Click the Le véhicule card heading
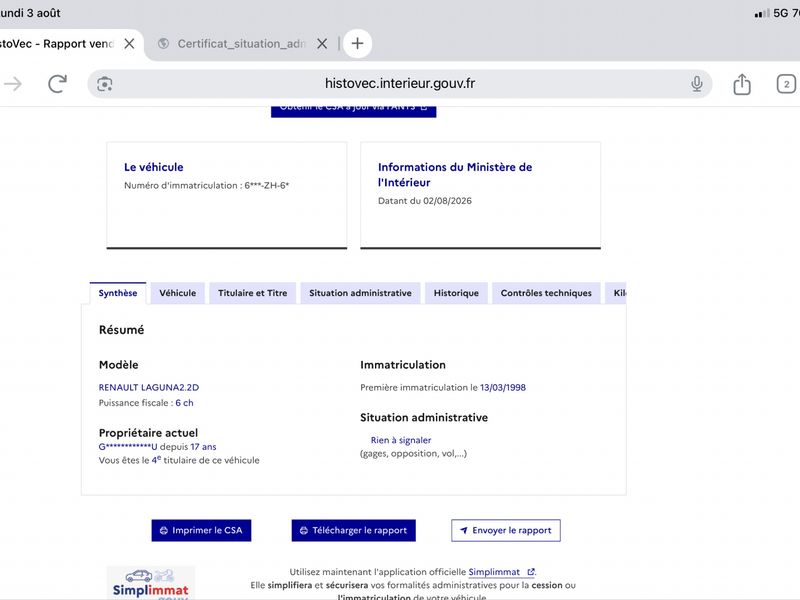 (x=154, y=167)
